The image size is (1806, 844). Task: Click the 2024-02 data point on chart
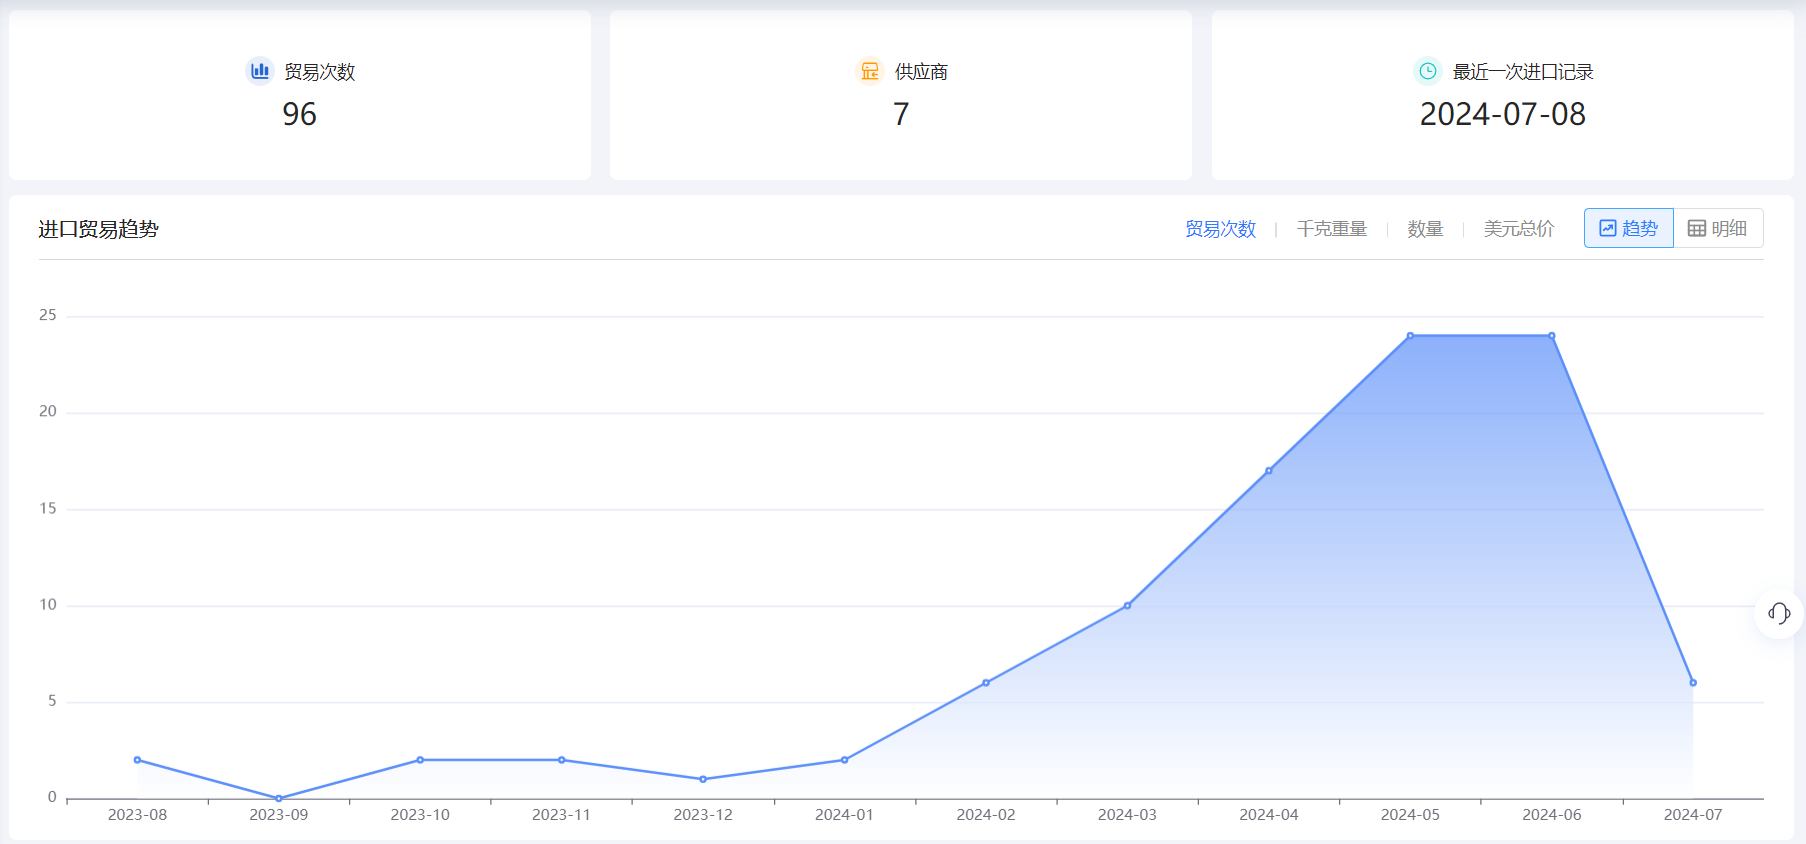[986, 683]
